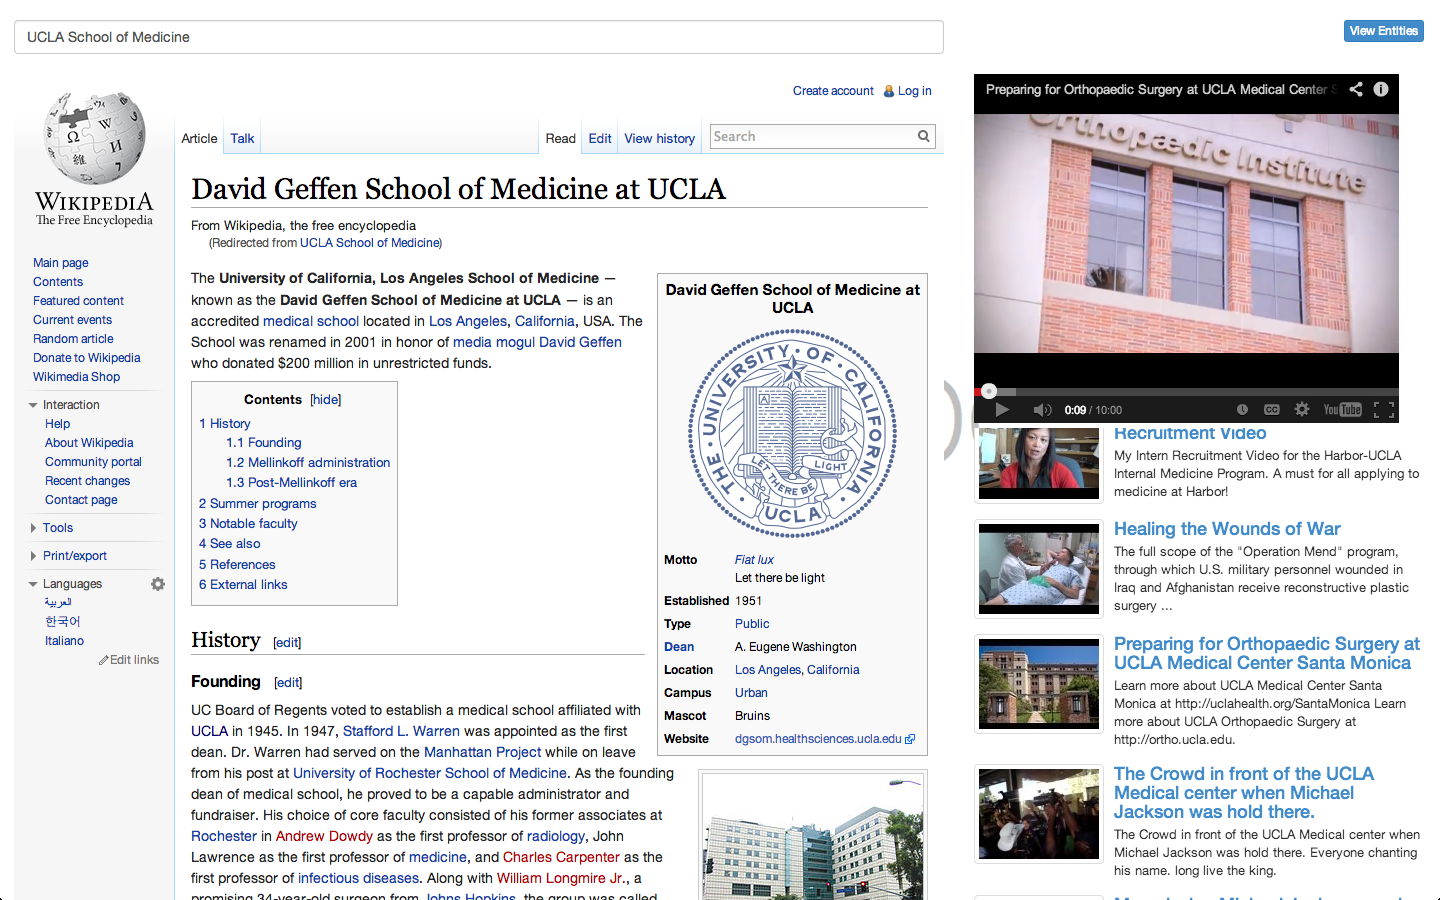Open Preparing for Orthopaedic Surgery thumbnail in list
The height and width of the screenshot is (900, 1440).
[1039, 684]
